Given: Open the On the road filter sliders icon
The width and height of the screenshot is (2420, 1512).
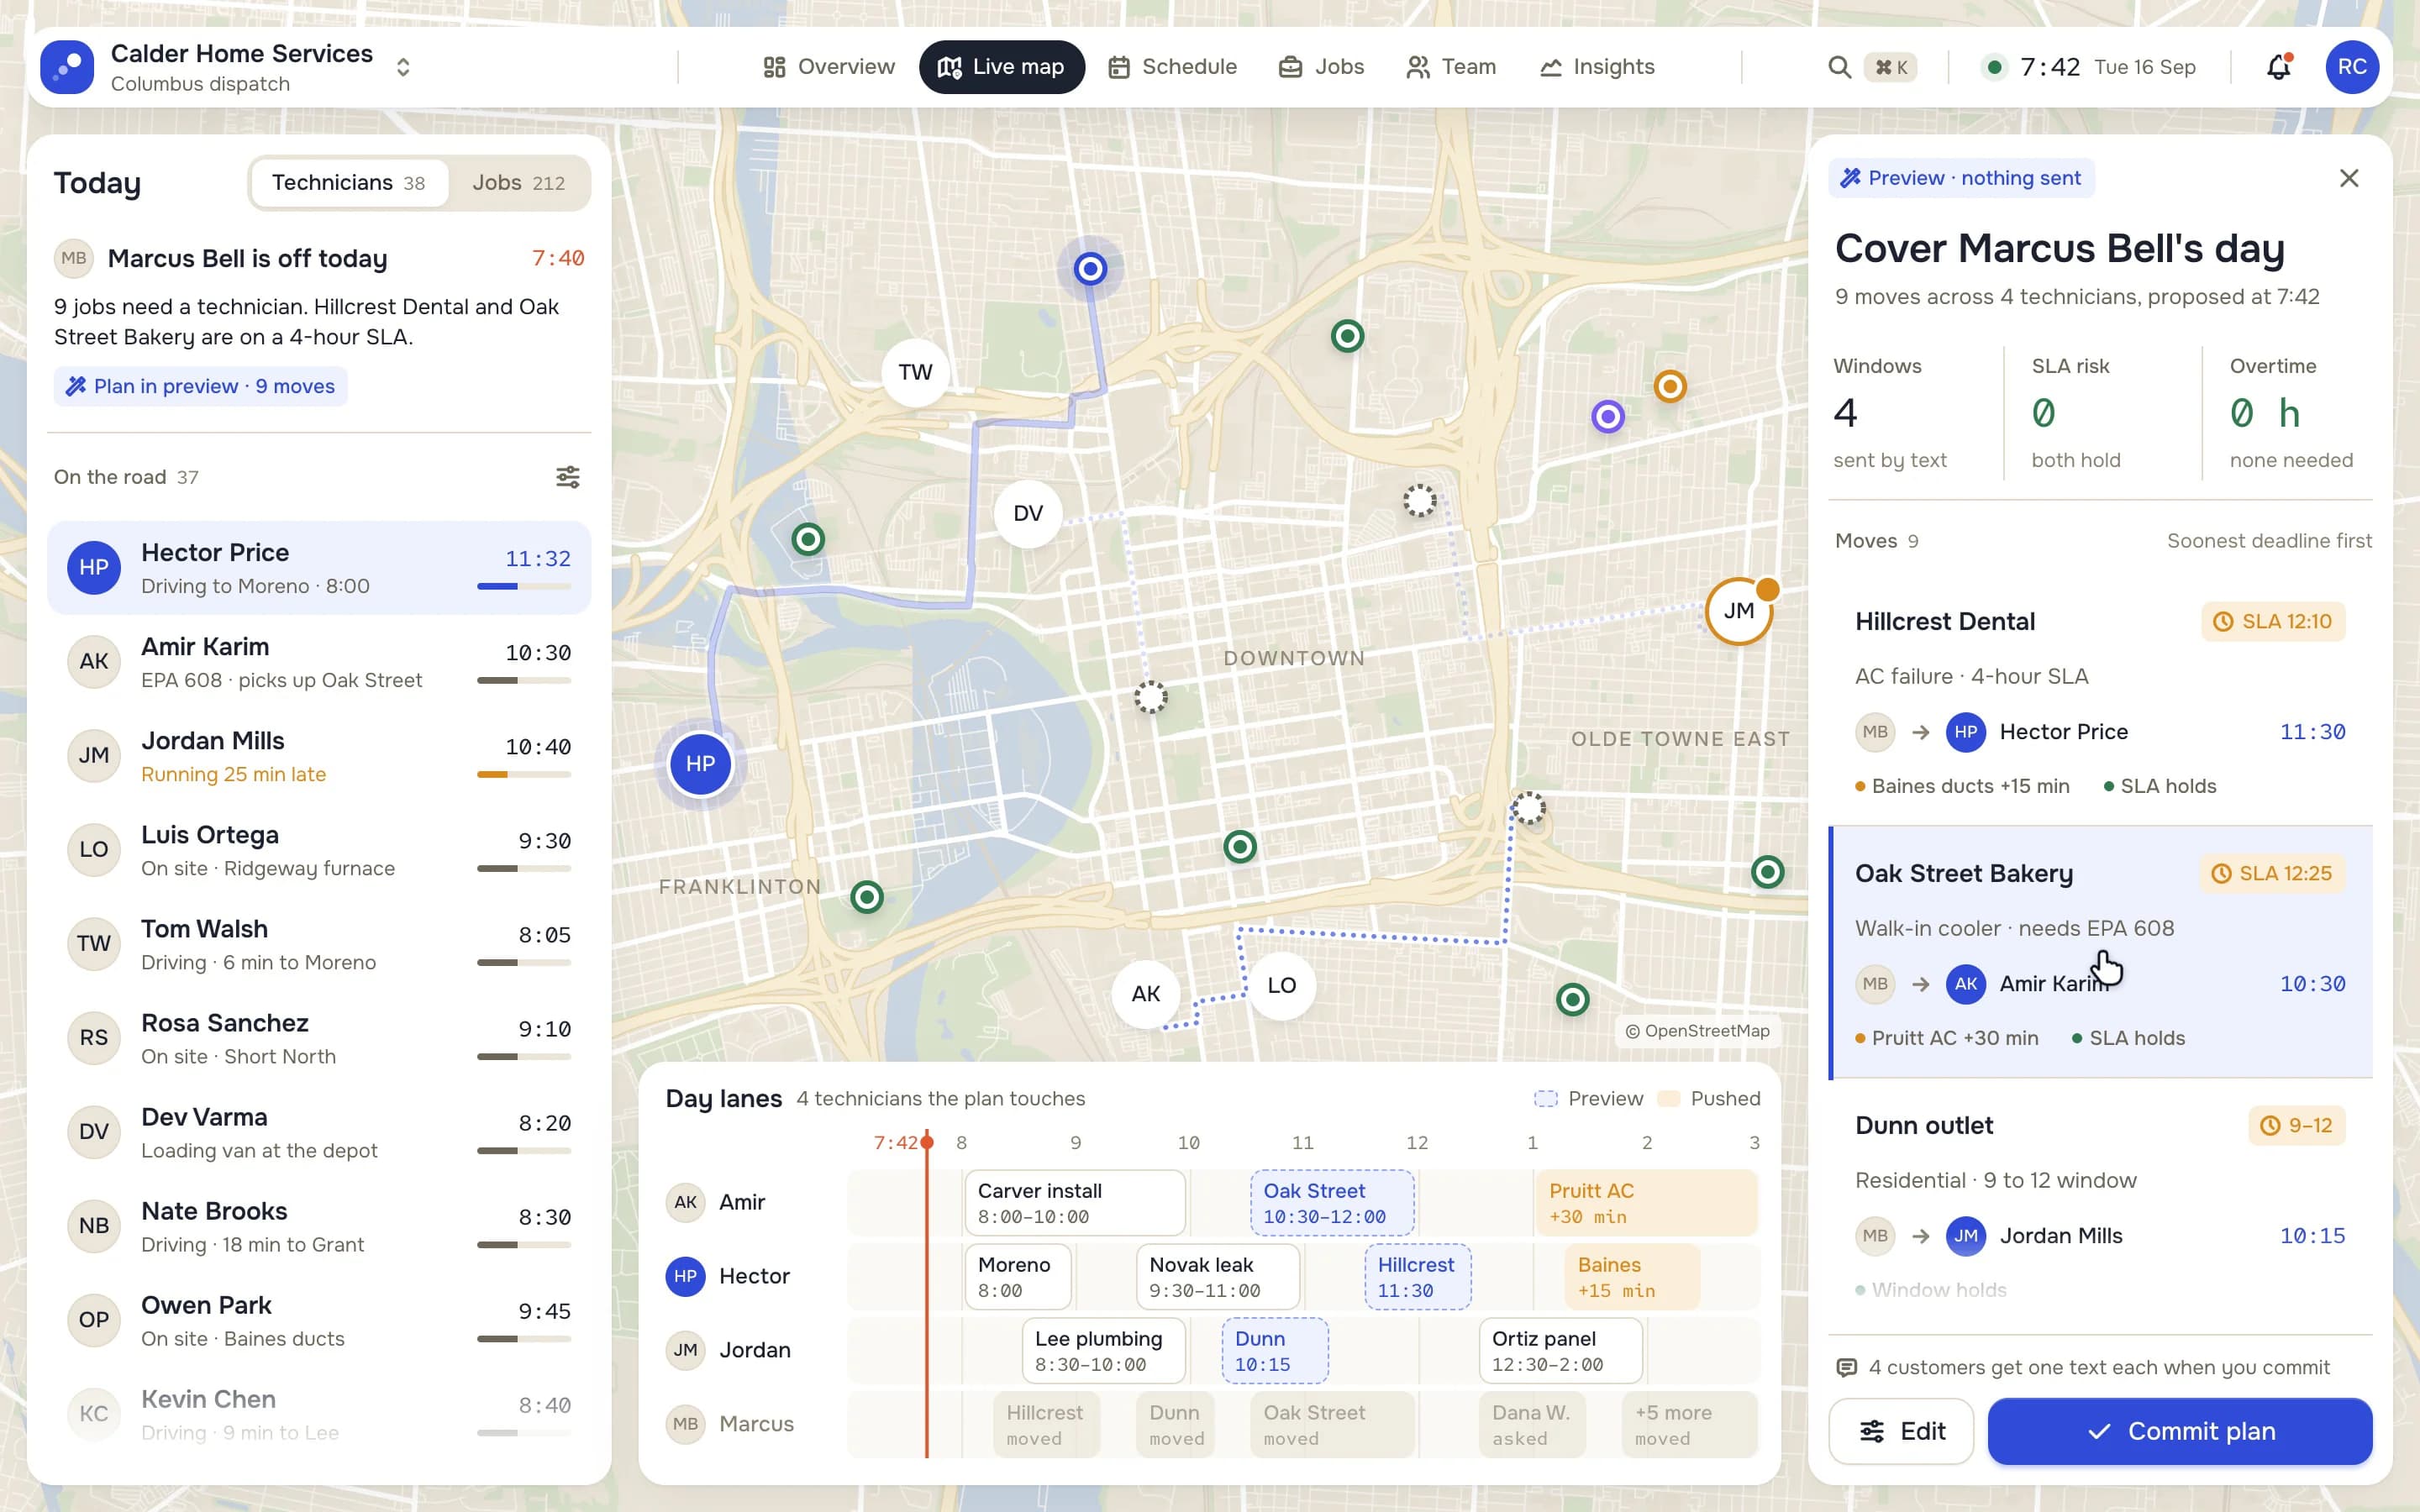Looking at the screenshot, I should (x=568, y=477).
